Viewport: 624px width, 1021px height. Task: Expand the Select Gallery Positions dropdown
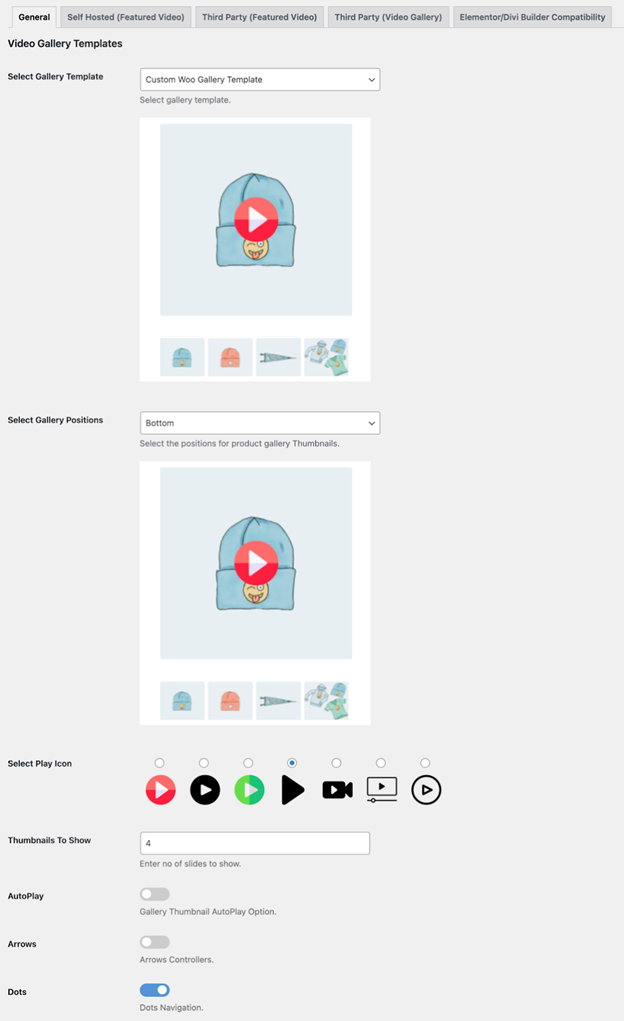(260, 423)
